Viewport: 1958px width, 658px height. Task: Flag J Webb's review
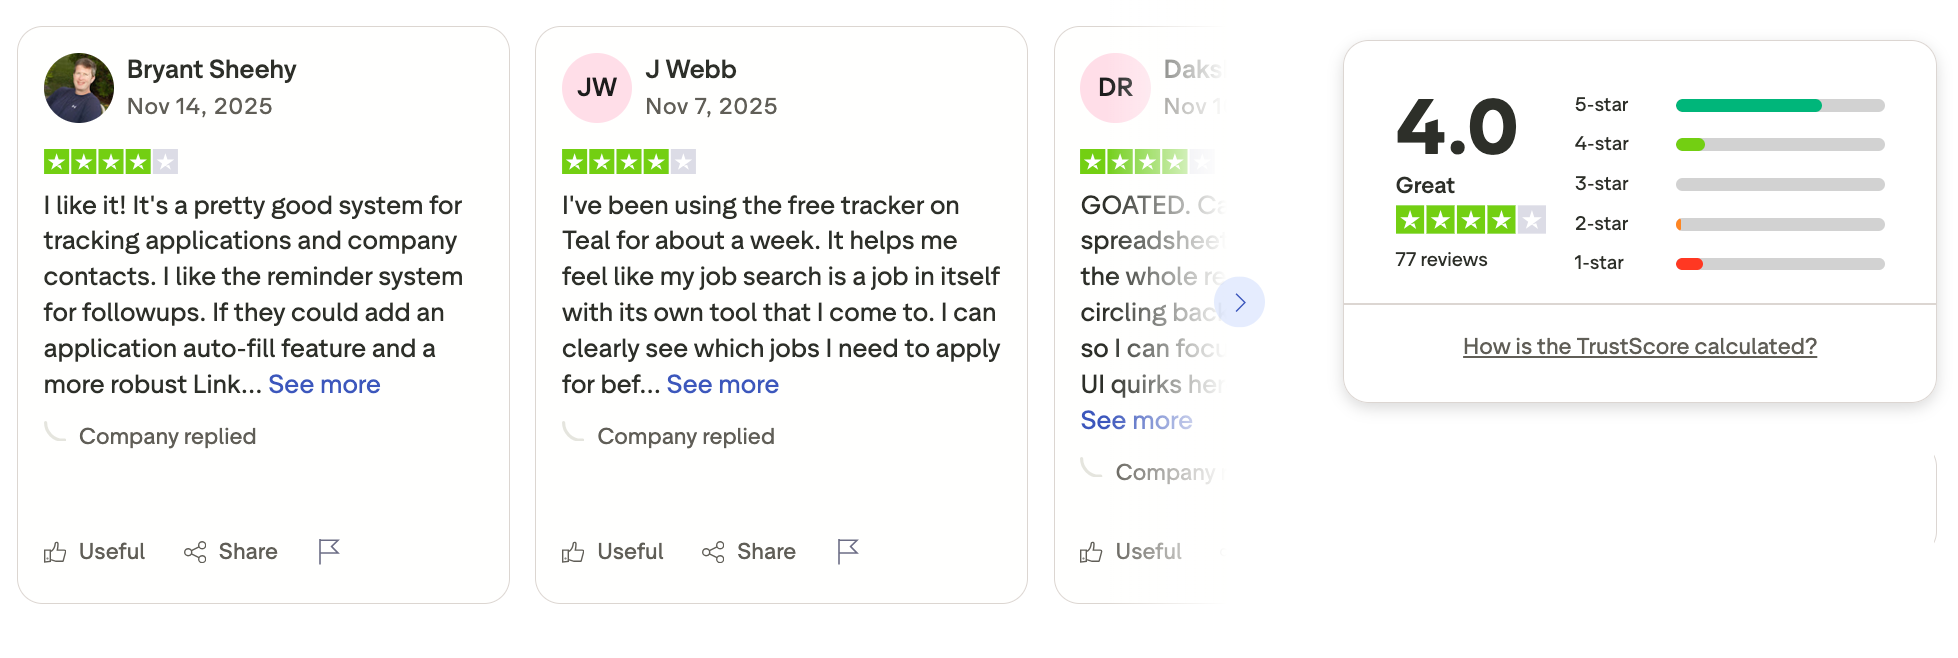848,551
